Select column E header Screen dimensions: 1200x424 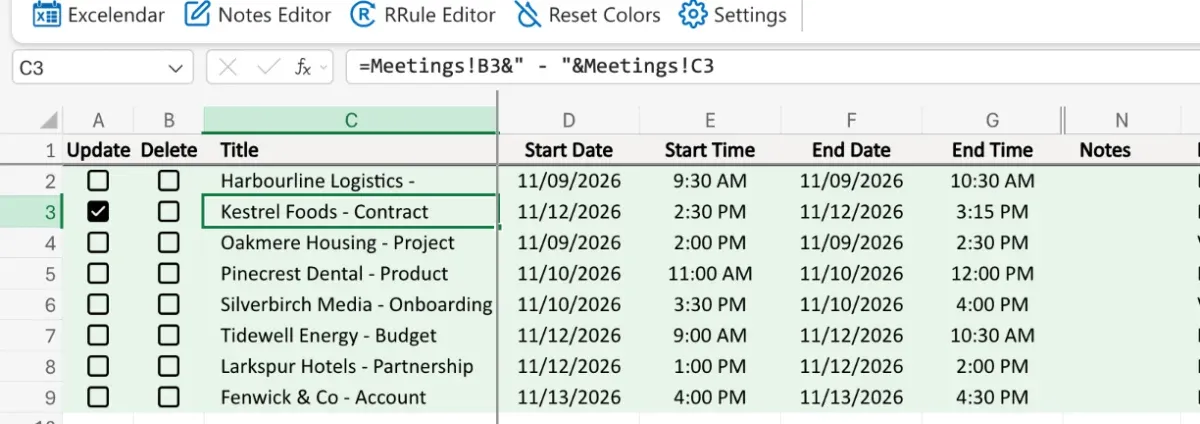pyautogui.click(x=710, y=121)
